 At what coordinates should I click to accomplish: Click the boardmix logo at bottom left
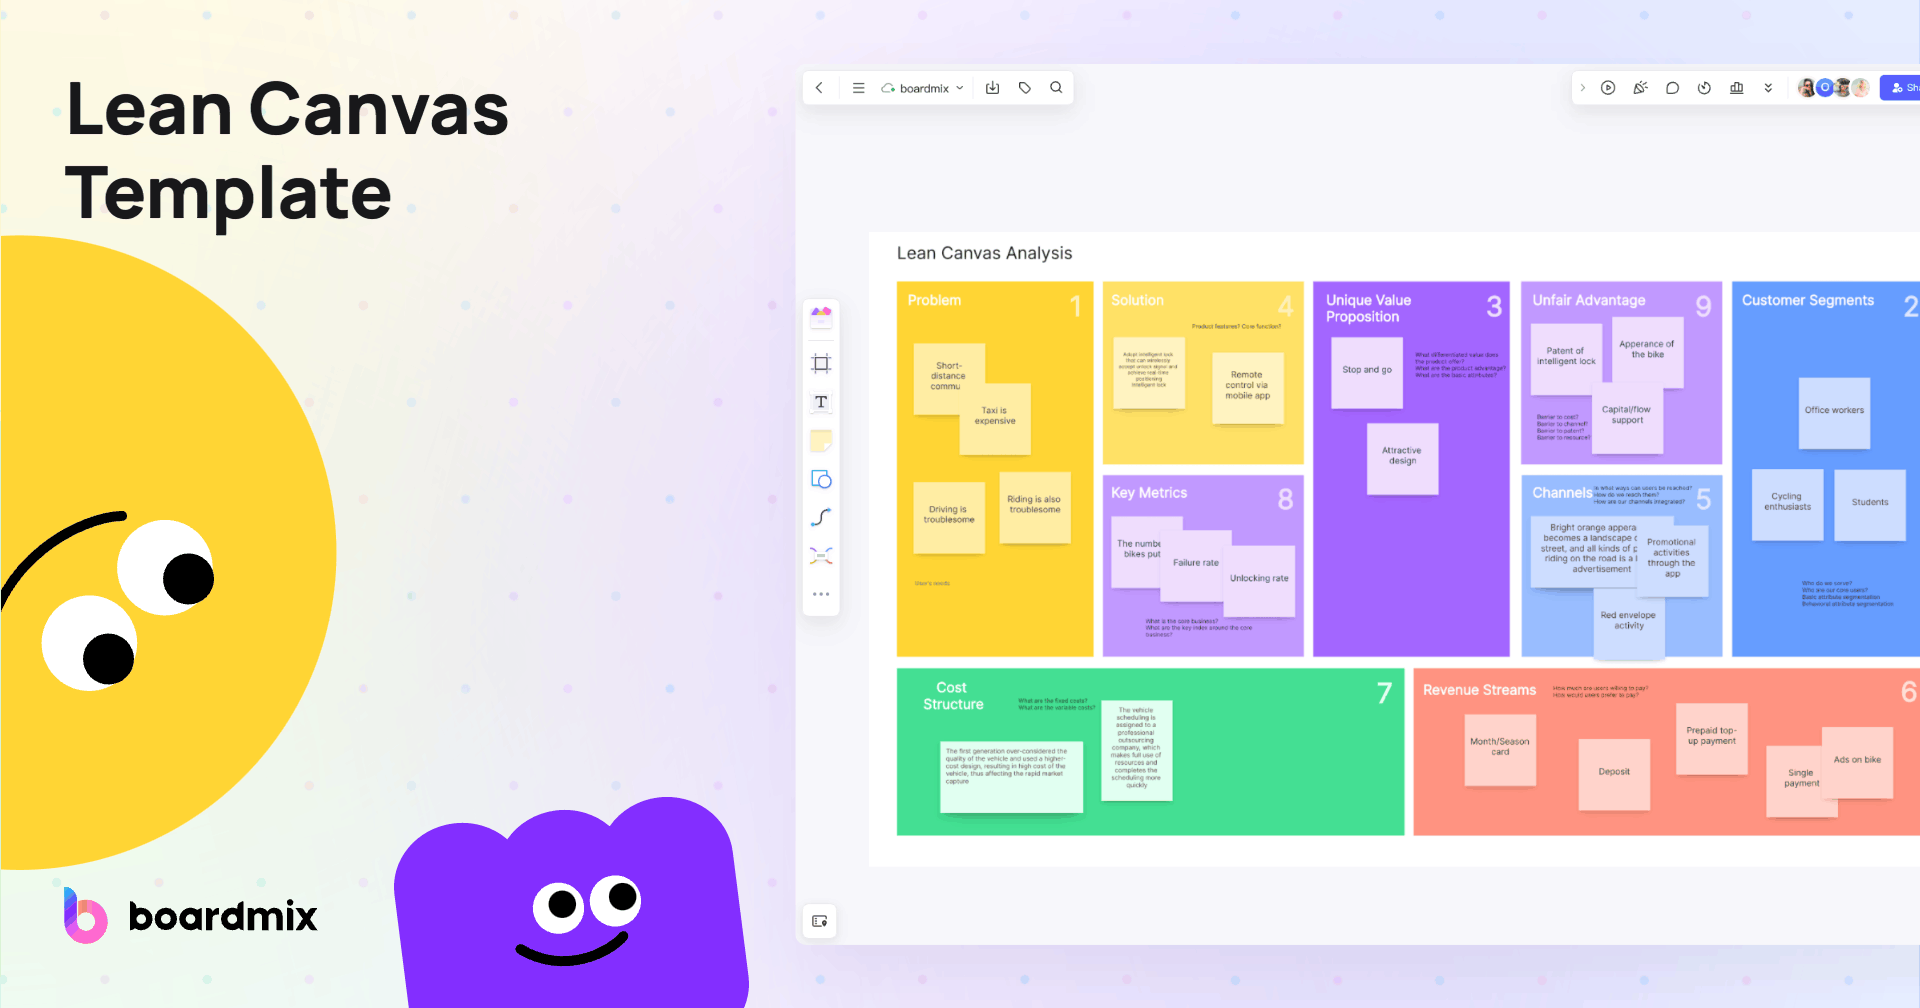(x=190, y=915)
